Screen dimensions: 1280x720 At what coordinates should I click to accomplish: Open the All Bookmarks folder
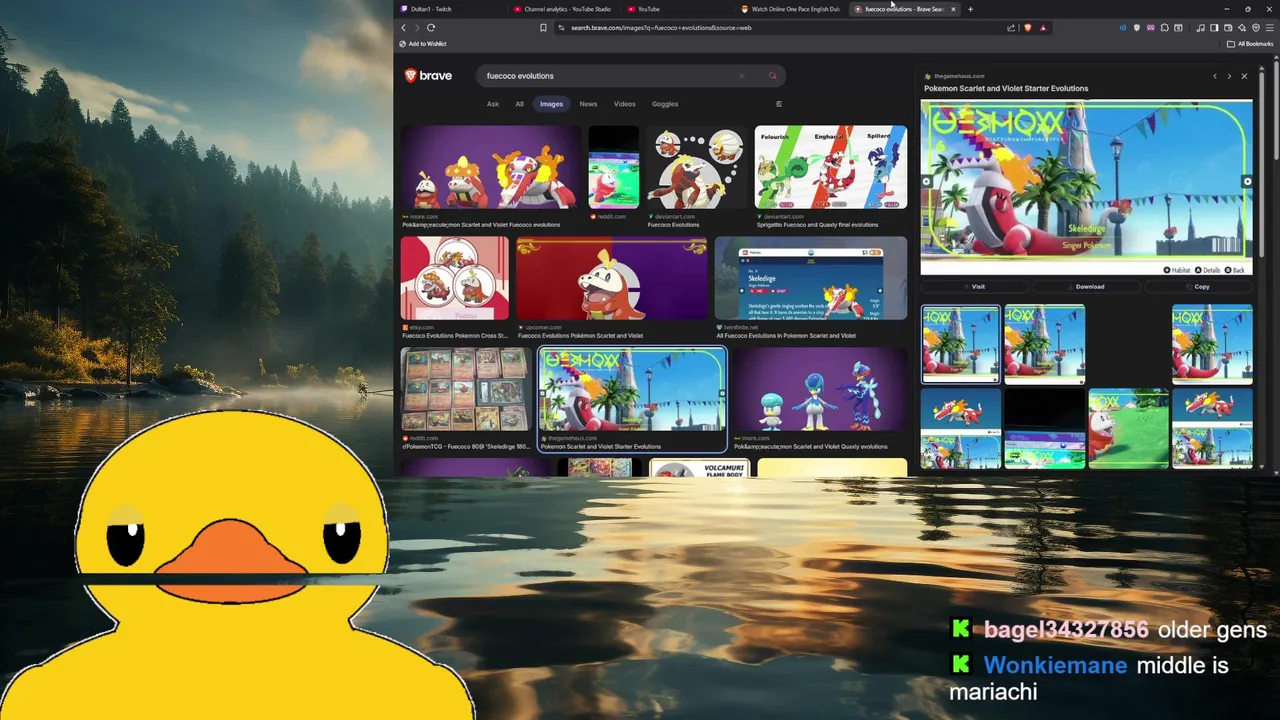(x=1250, y=44)
